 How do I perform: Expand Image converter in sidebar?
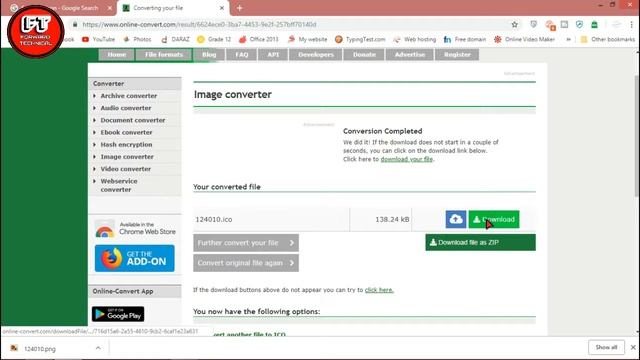[127, 157]
